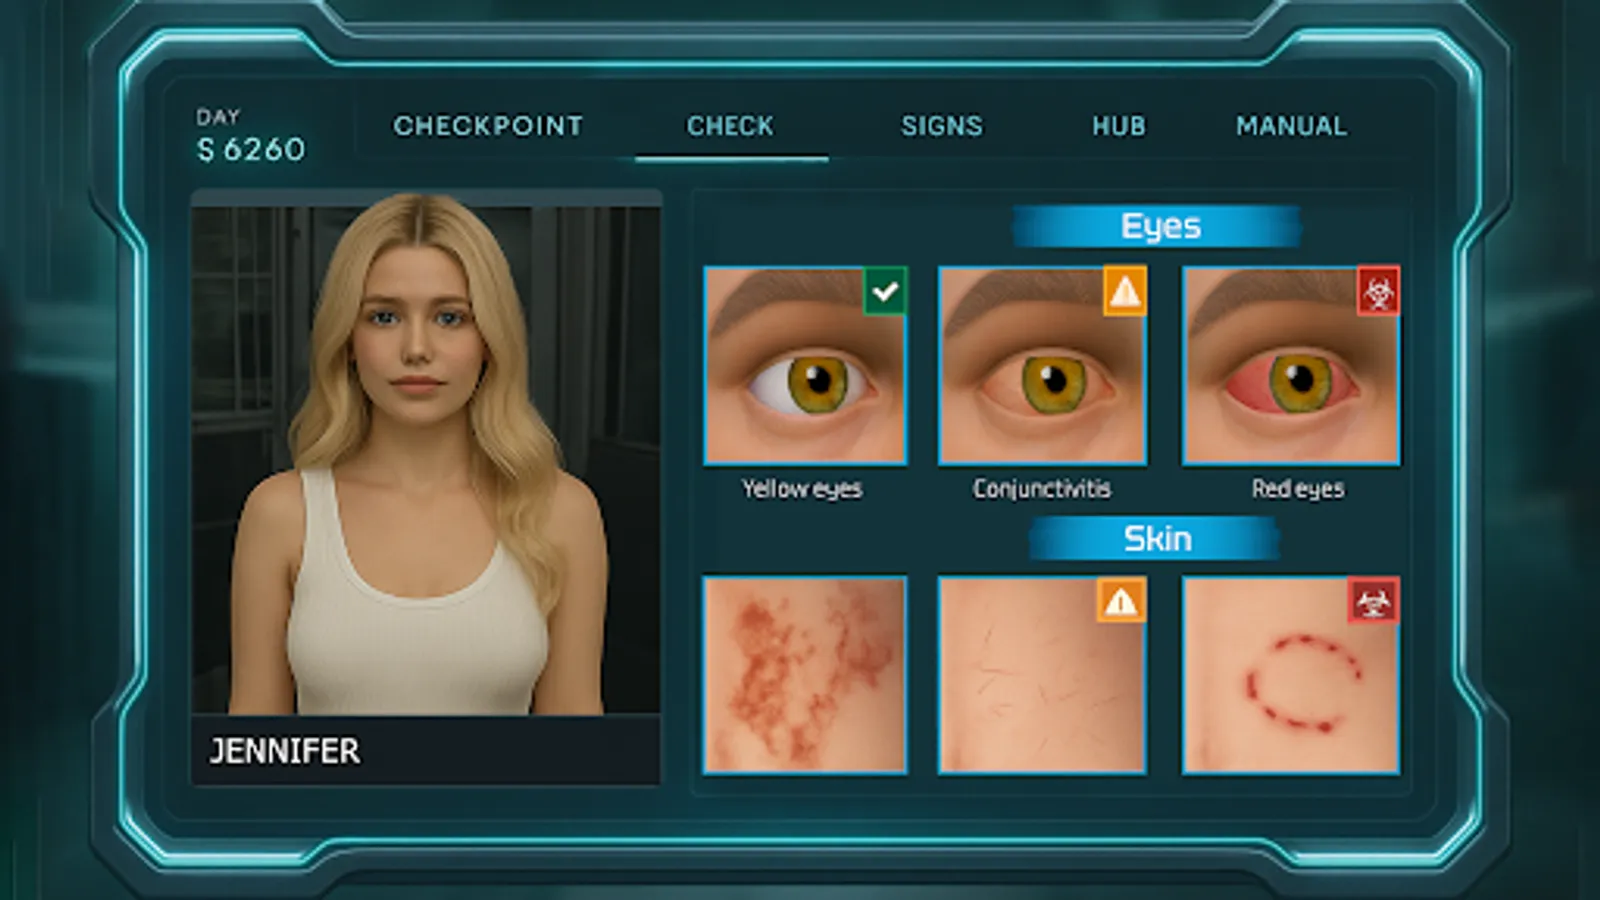Select the Red eyes symptom image

[1292, 380]
